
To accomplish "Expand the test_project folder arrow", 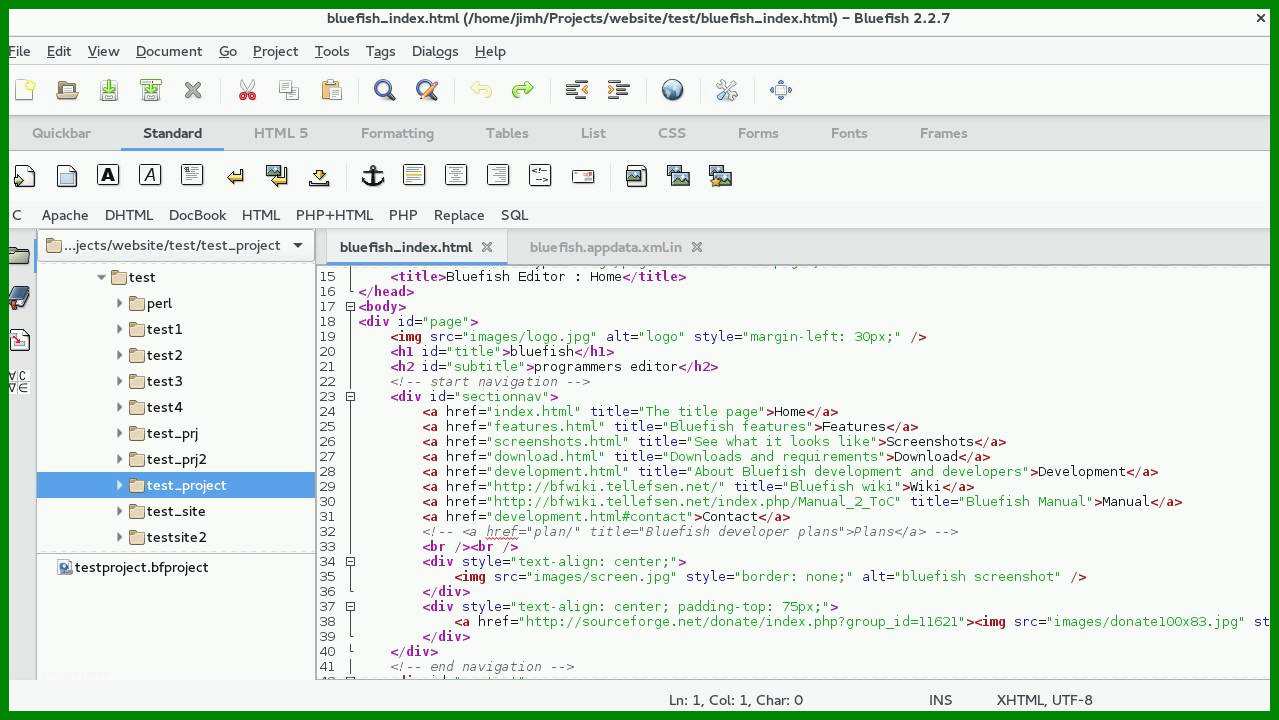I will tap(119, 485).
